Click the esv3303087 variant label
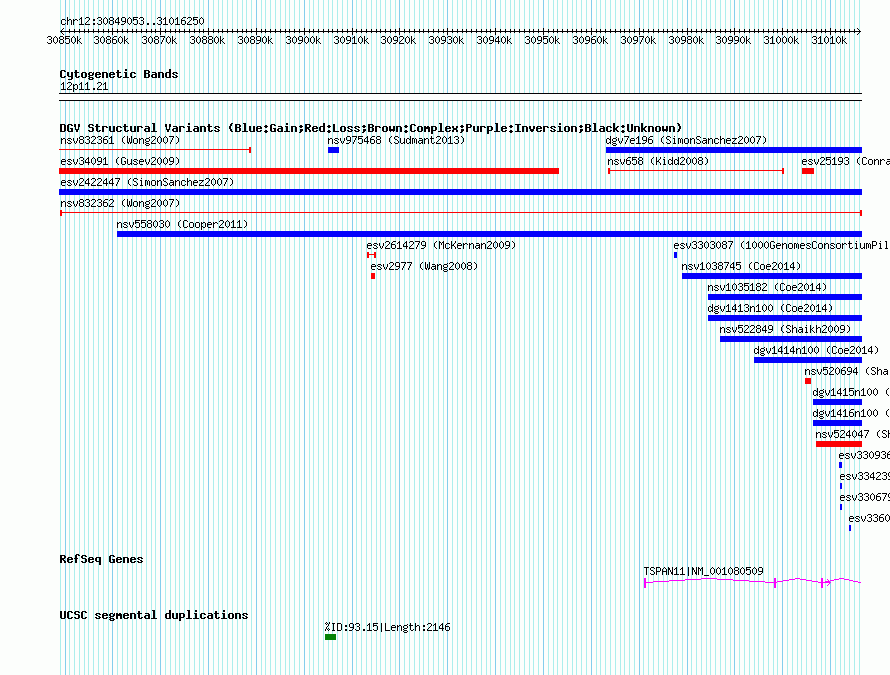This screenshot has height=675, width=890. pos(781,245)
